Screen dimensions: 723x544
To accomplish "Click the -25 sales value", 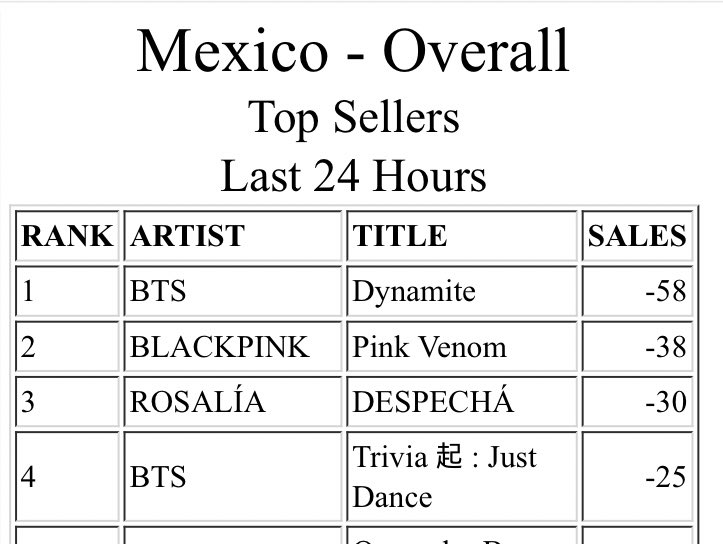I will (666, 477).
